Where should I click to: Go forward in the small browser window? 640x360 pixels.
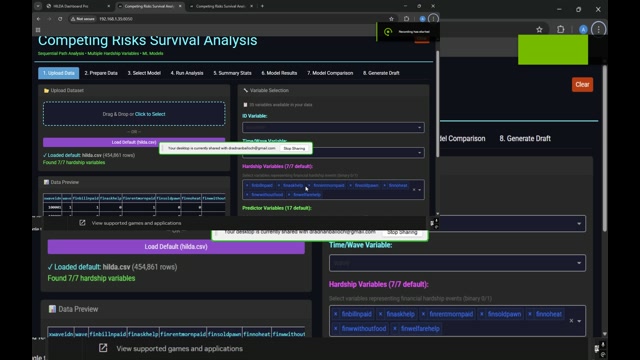point(49,19)
